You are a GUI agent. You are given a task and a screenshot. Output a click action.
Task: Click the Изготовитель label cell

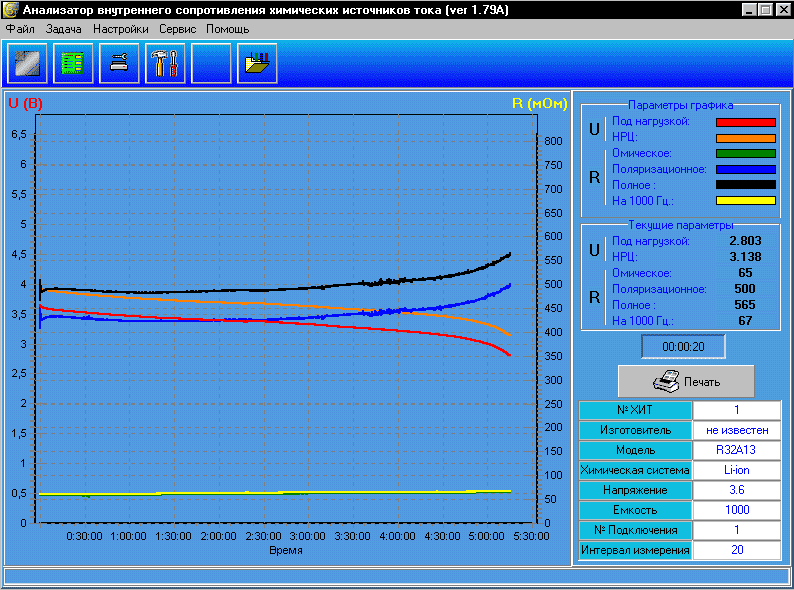(635, 430)
